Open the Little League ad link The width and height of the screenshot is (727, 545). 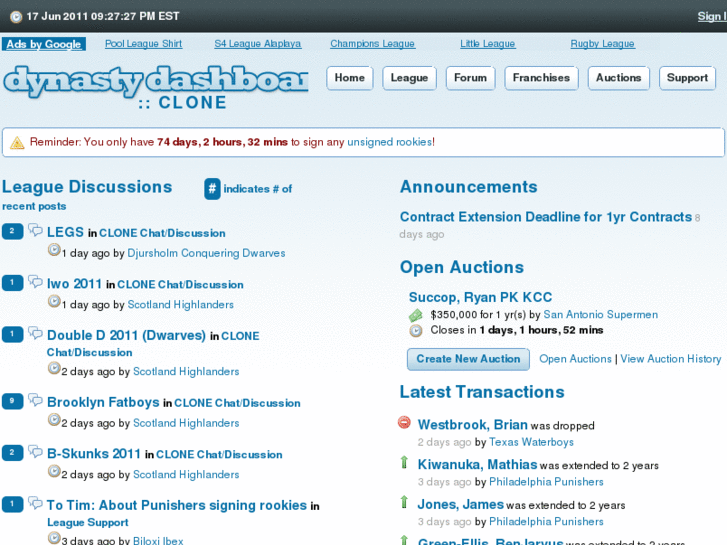488,44
